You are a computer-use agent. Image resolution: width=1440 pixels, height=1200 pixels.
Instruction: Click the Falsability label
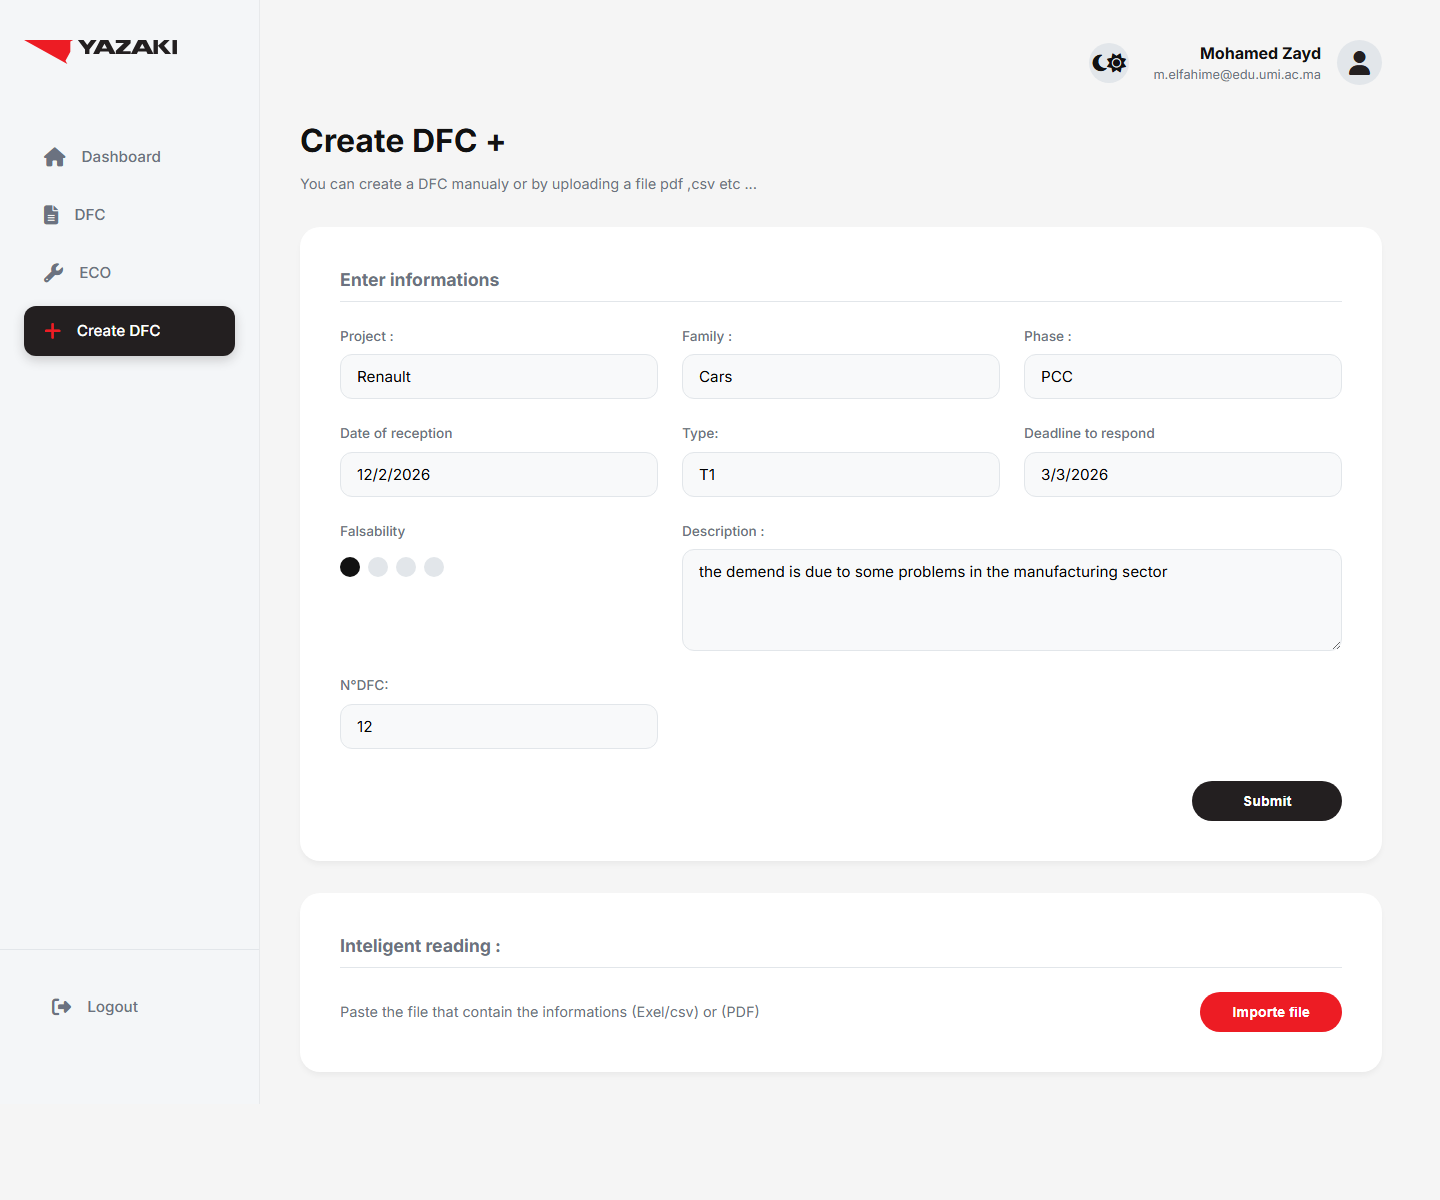[x=372, y=531]
